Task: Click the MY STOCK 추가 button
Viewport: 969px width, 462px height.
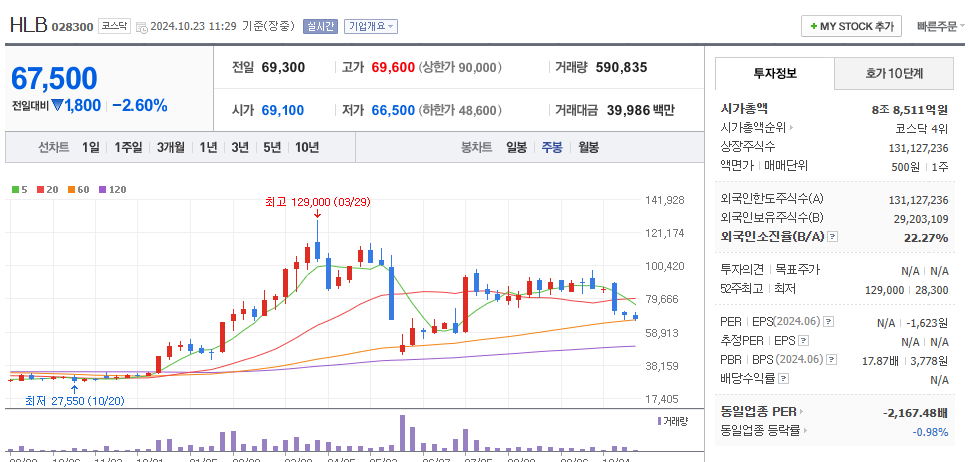Action: pos(851,27)
